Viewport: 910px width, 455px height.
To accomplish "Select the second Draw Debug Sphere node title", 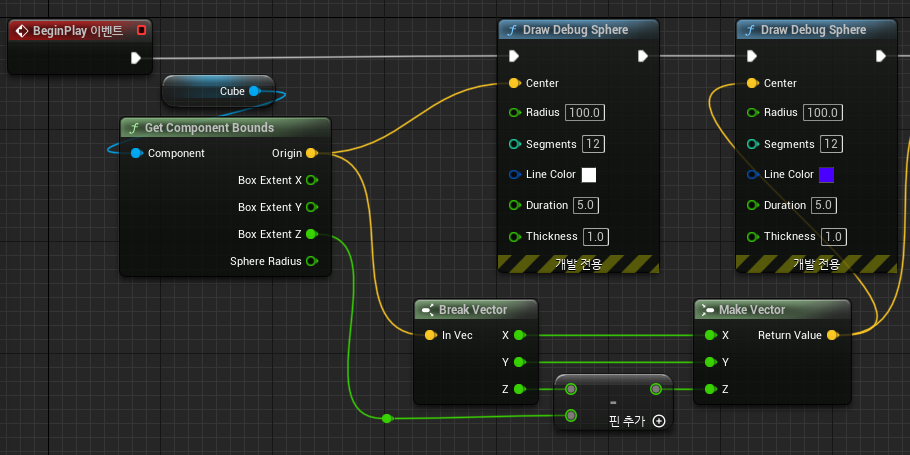I will (x=814, y=30).
